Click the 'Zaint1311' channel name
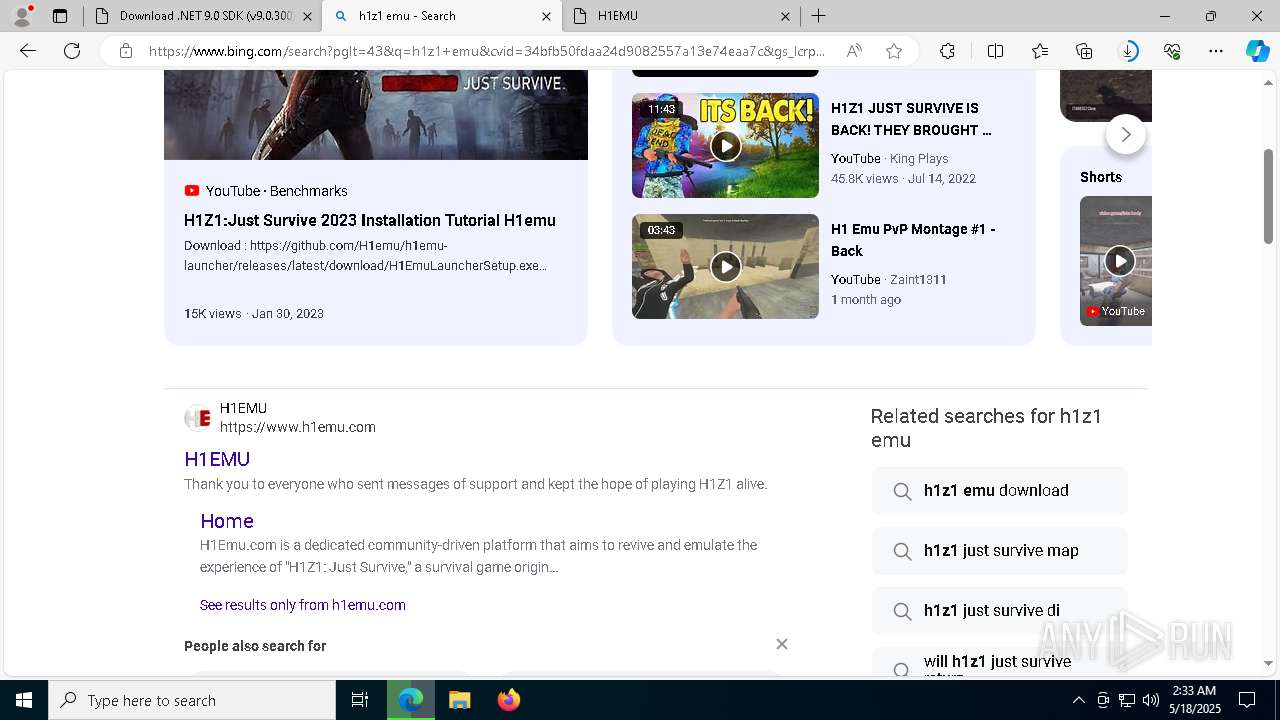1280x720 pixels. (919, 279)
